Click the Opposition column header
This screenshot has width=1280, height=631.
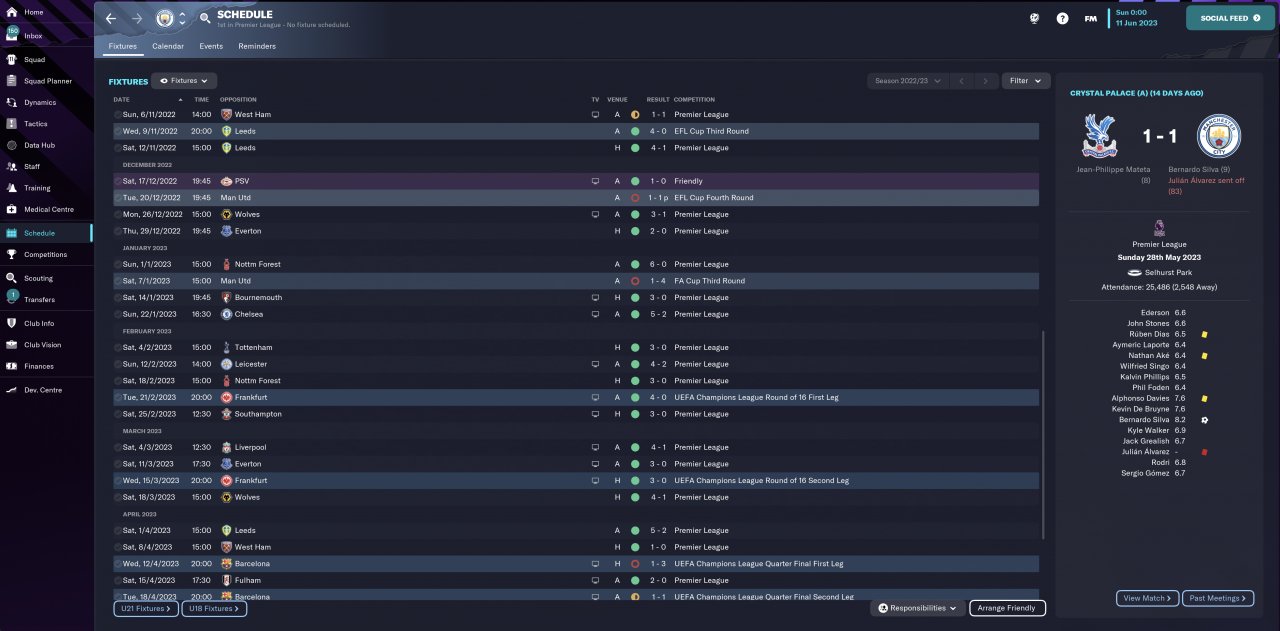click(x=238, y=99)
